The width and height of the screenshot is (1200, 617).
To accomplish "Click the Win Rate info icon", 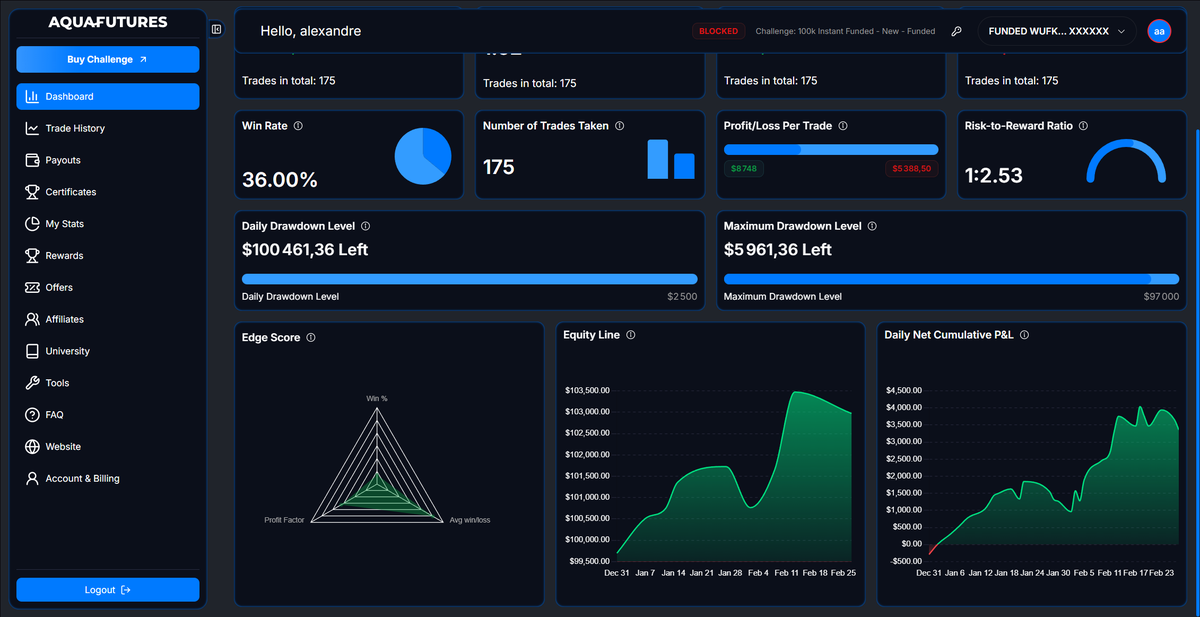I will click(x=299, y=126).
